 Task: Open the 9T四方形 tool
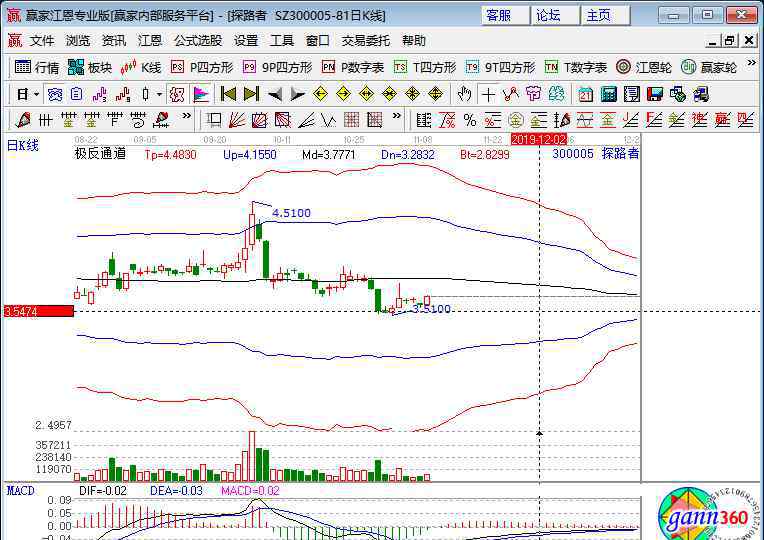500,67
